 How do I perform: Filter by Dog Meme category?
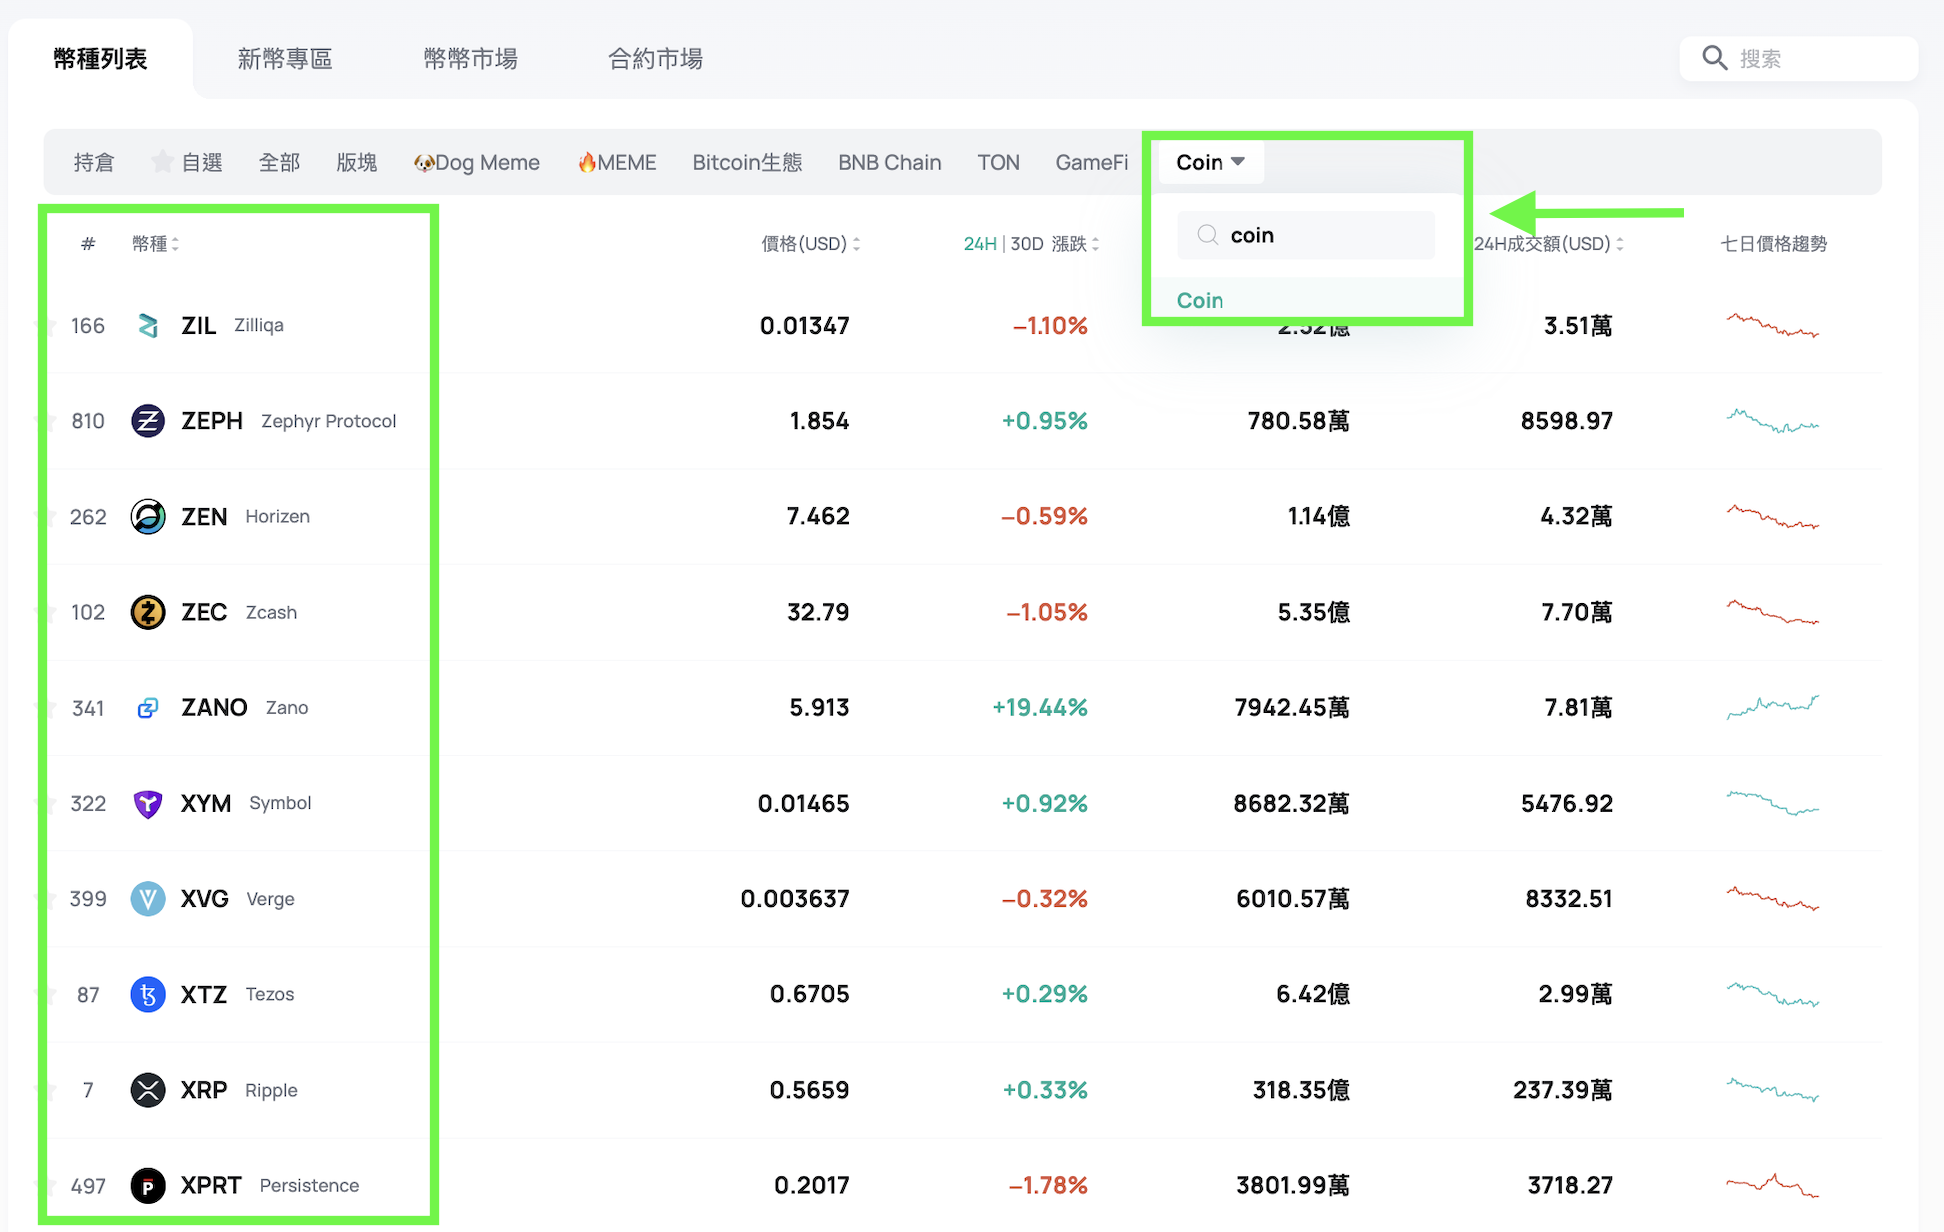pos(477,162)
